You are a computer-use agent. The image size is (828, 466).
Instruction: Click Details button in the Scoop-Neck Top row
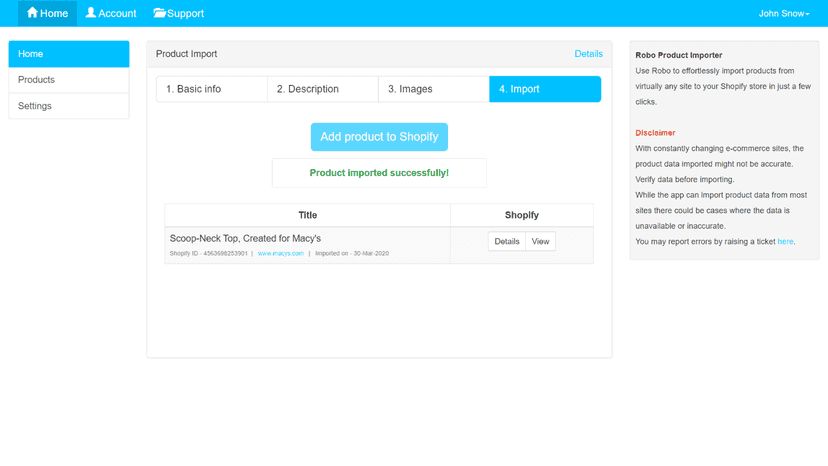point(507,241)
